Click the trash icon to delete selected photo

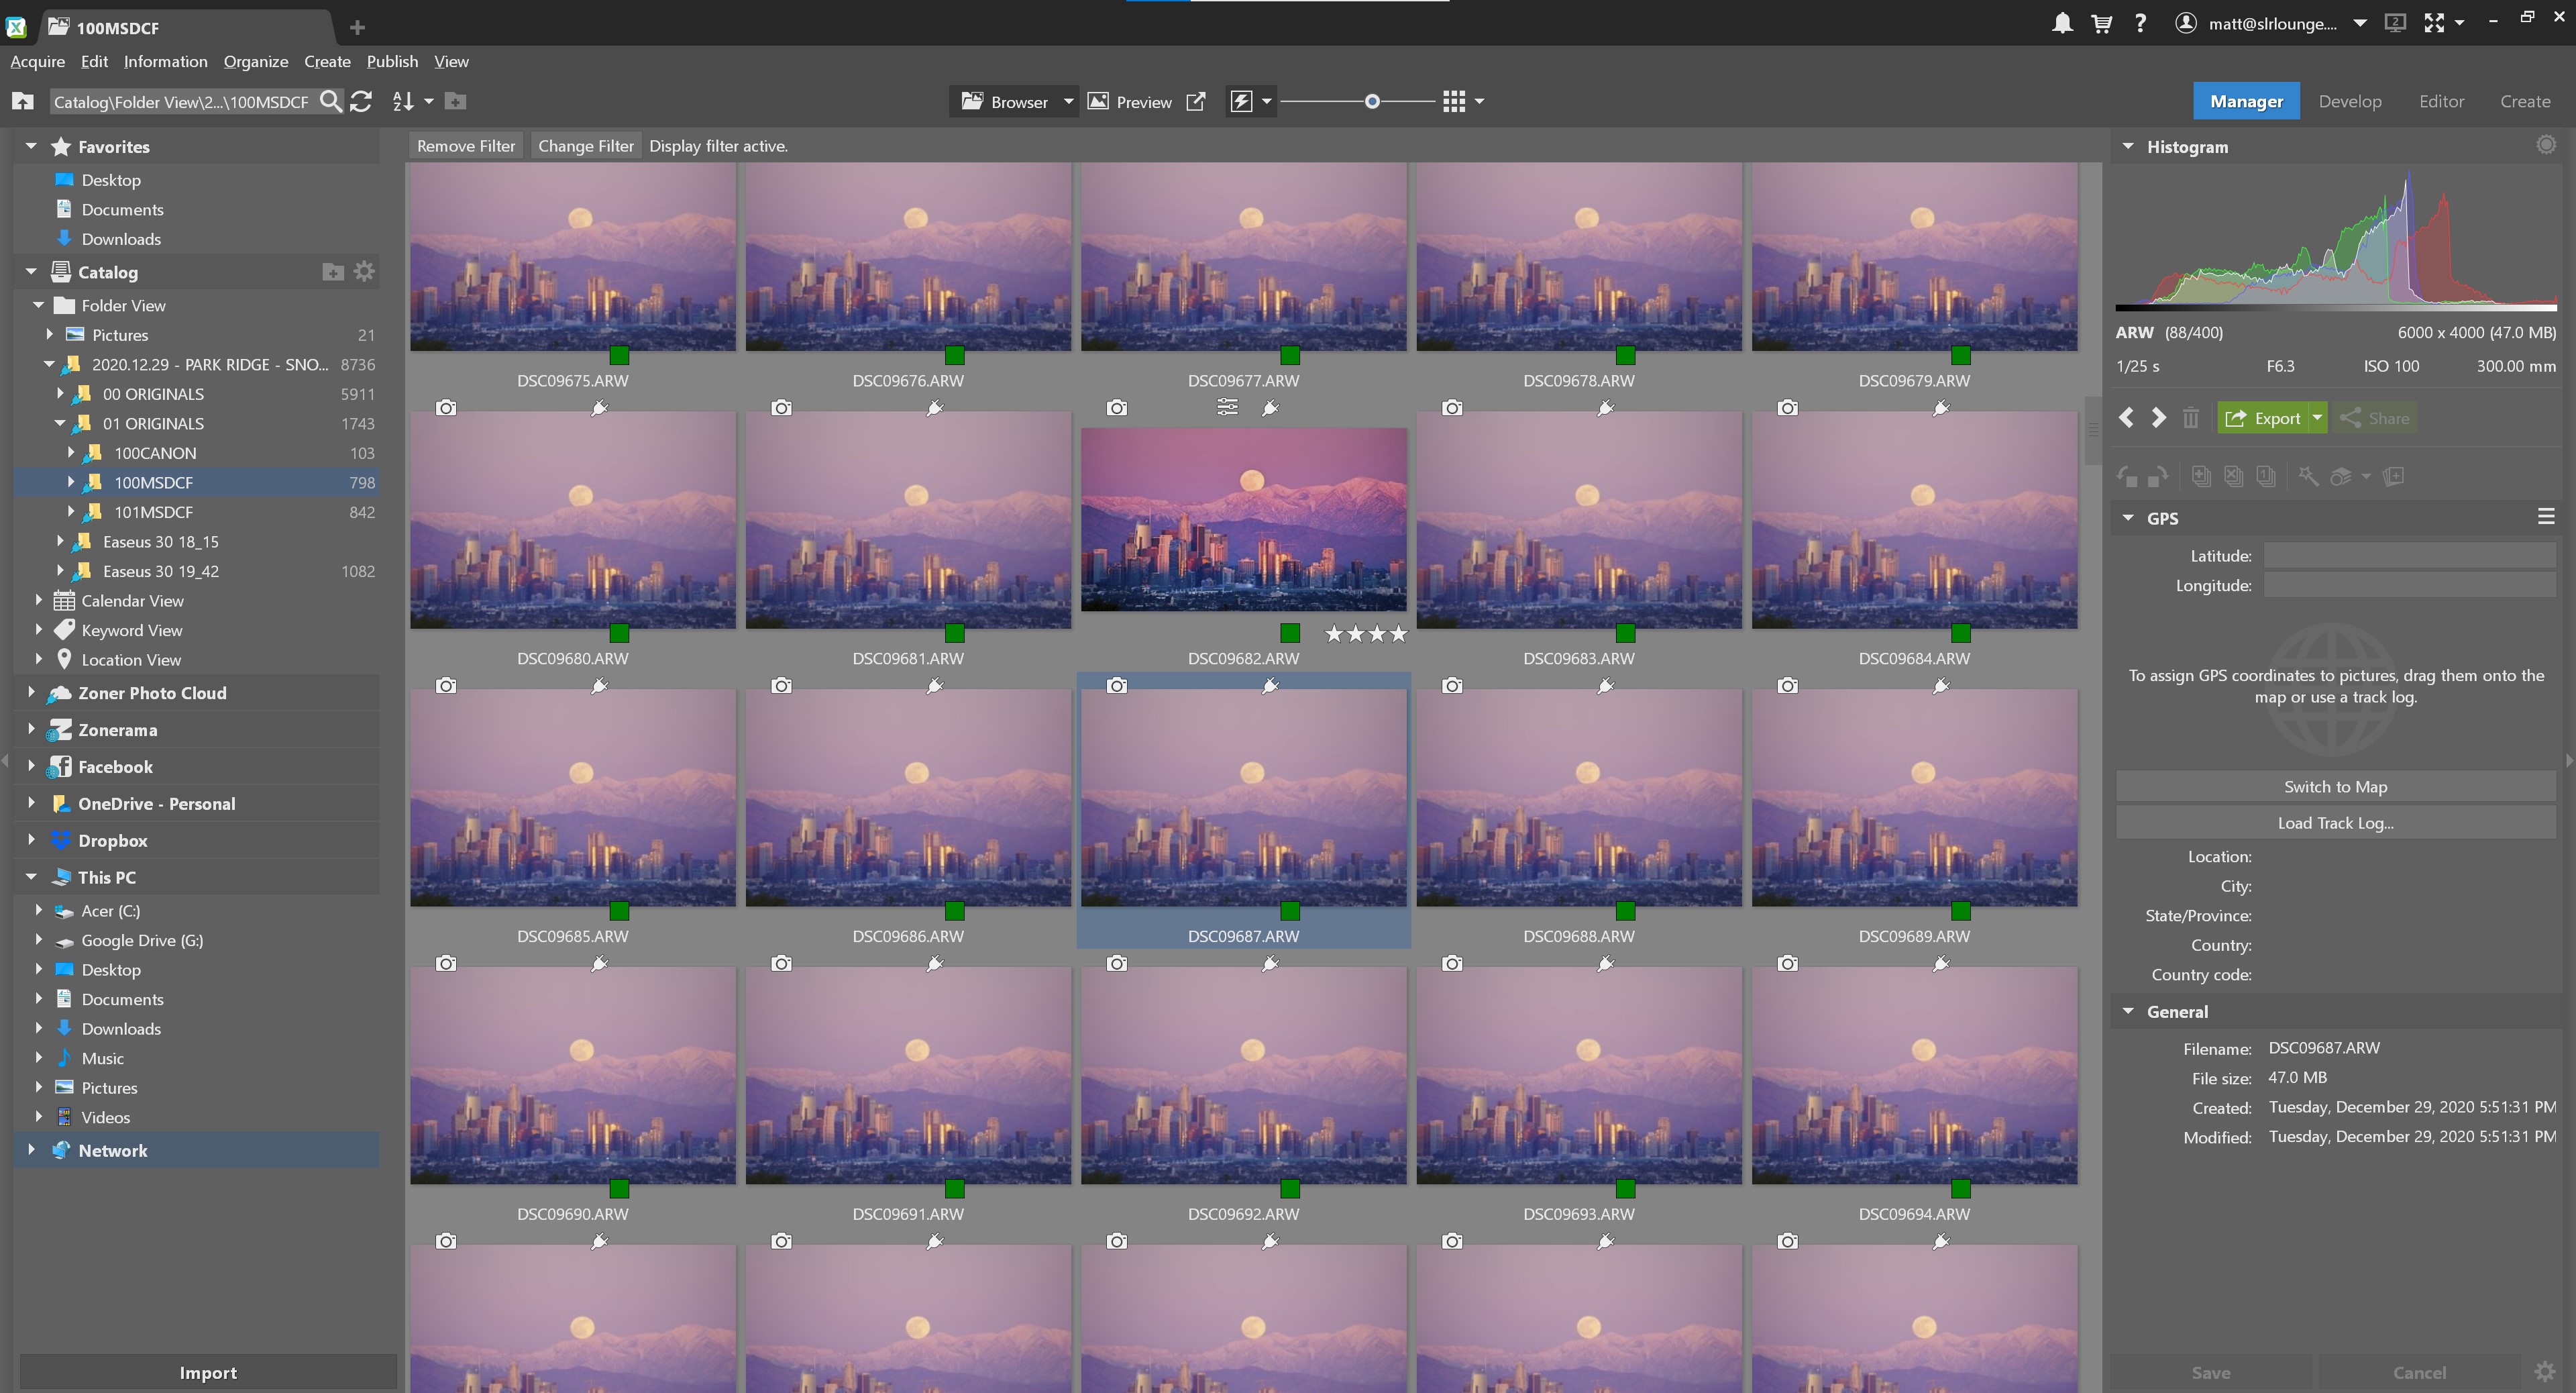(2191, 418)
